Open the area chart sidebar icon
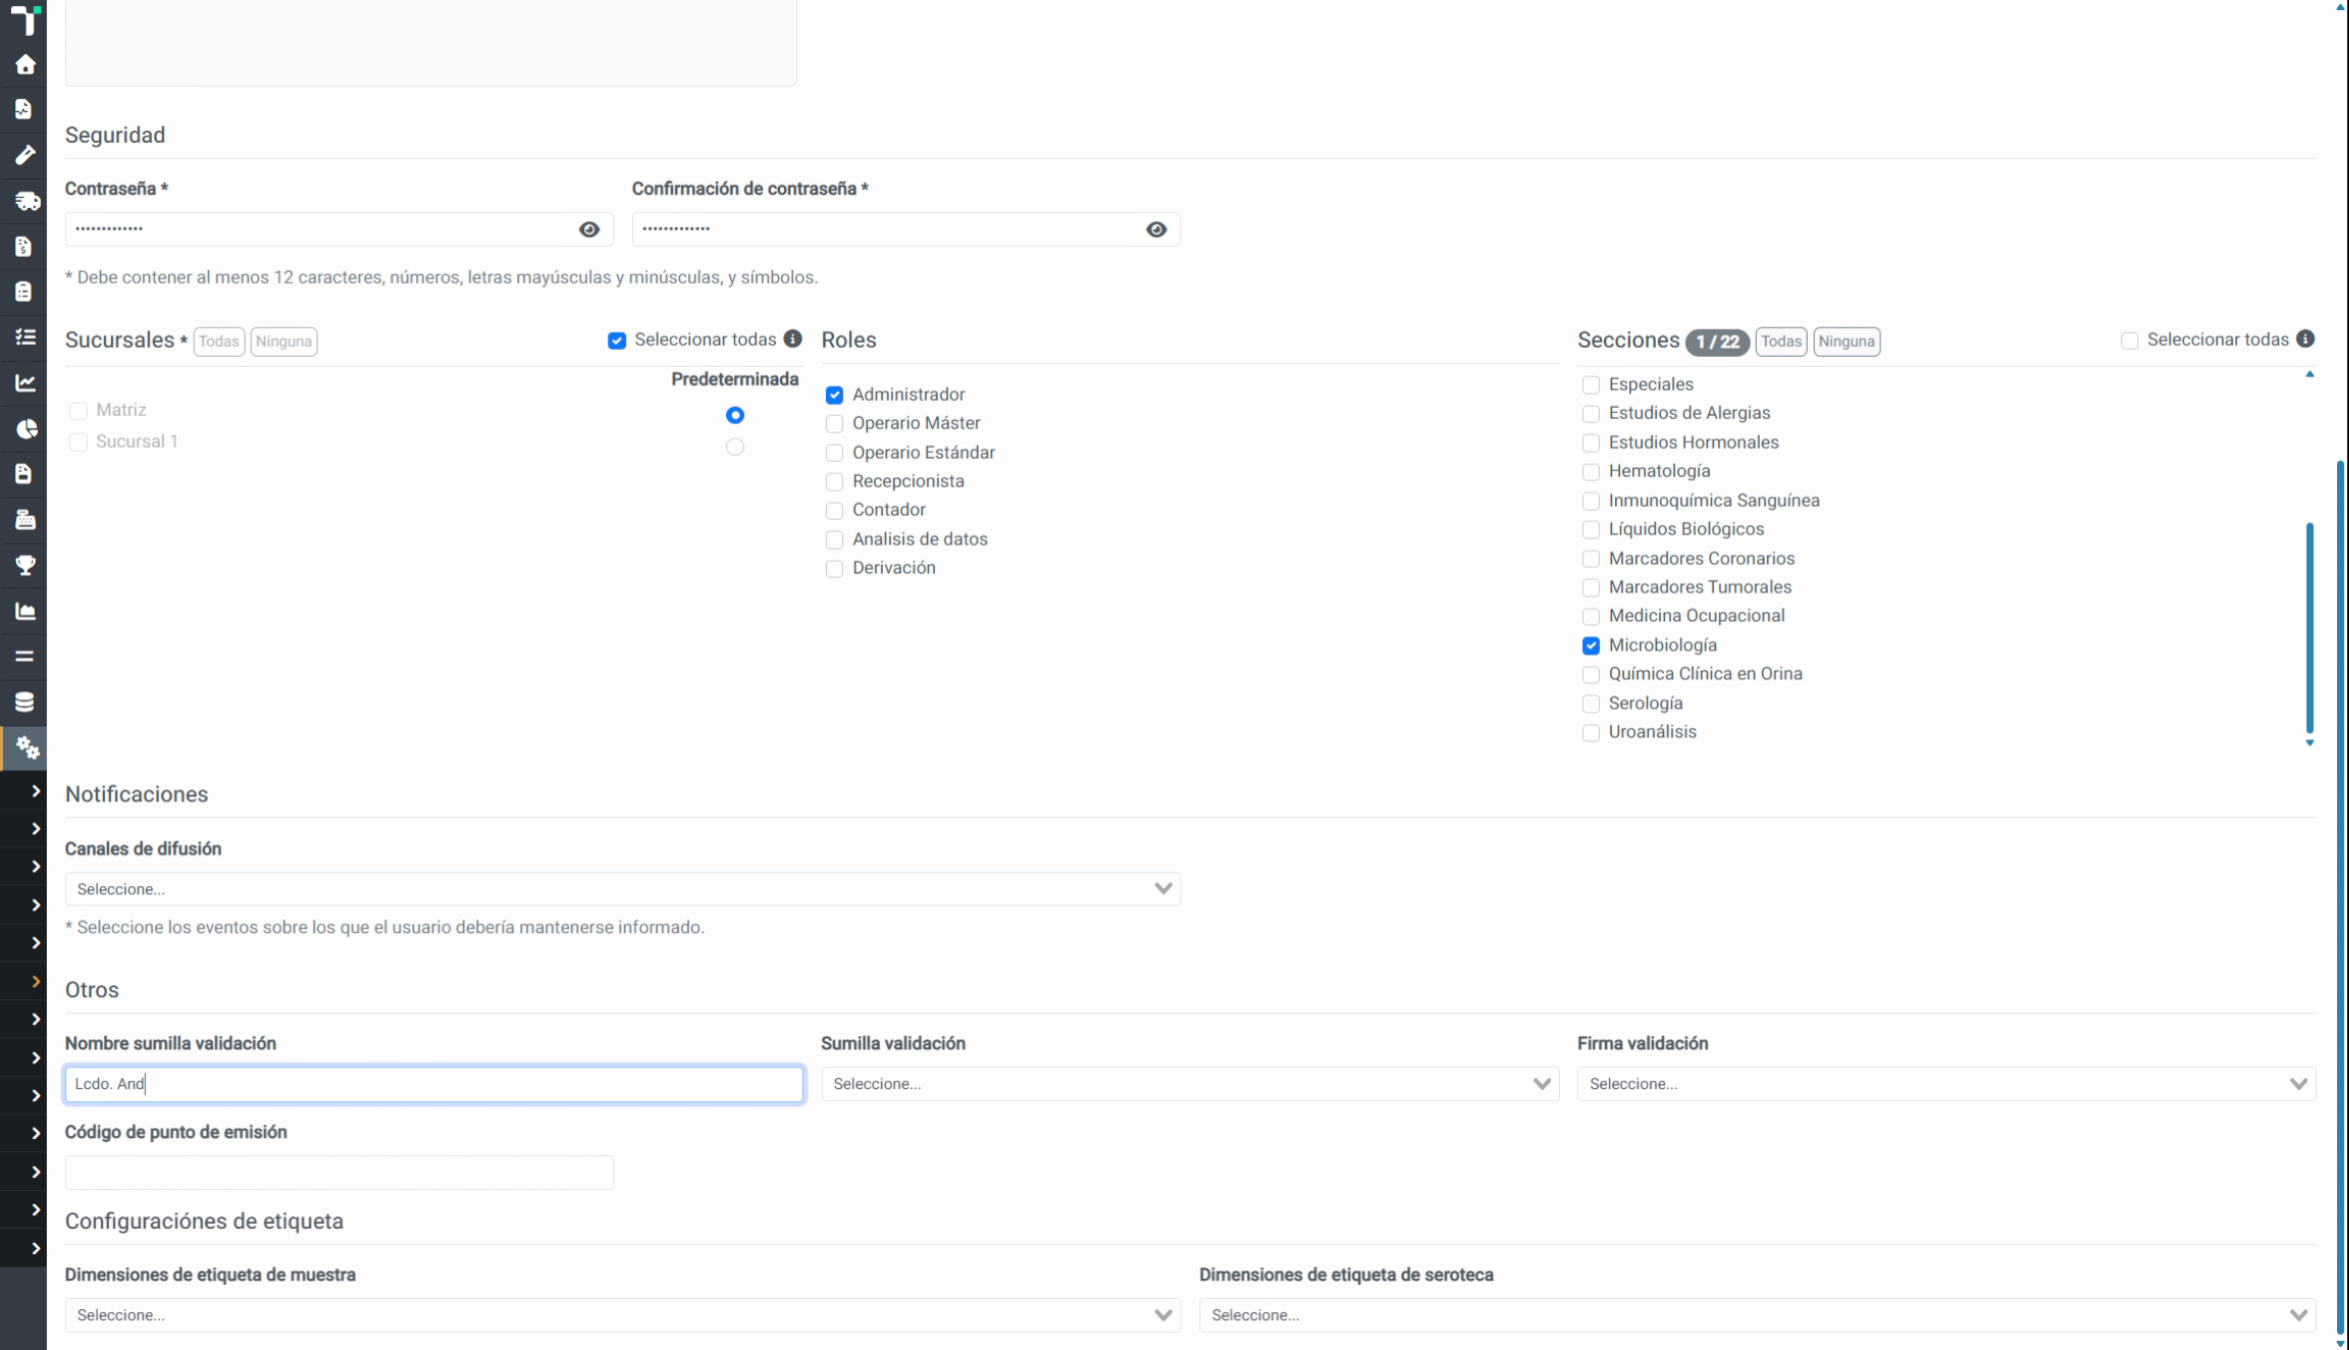 [24, 611]
